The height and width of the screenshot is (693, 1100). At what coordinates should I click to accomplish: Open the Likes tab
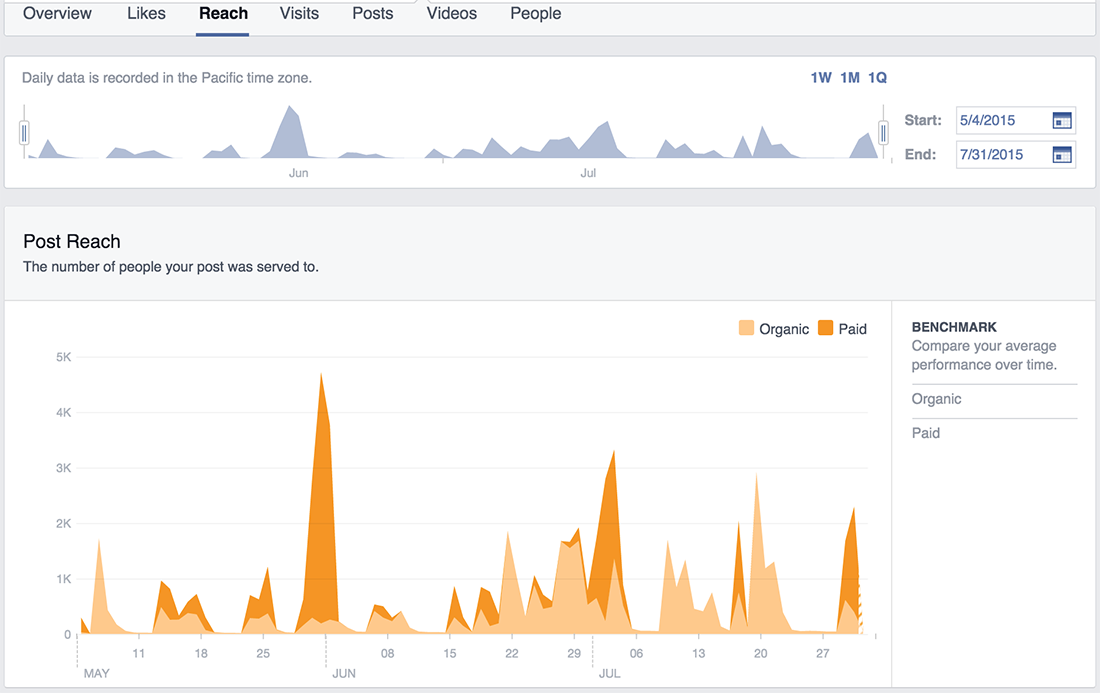[x=147, y=13]
